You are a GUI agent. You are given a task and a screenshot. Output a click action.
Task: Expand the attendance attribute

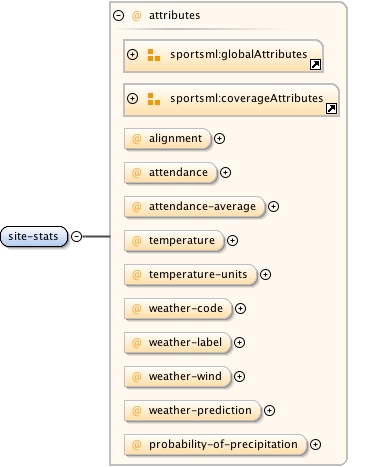point(226,172)
